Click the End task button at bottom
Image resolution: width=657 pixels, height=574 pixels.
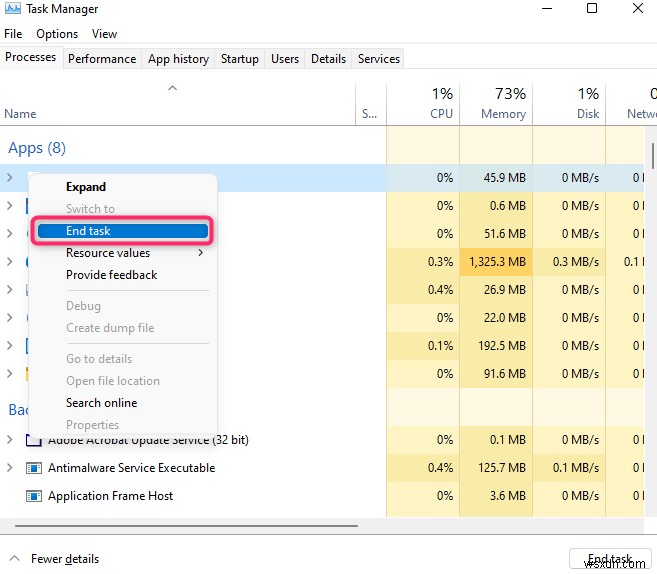tap(609, 559)
